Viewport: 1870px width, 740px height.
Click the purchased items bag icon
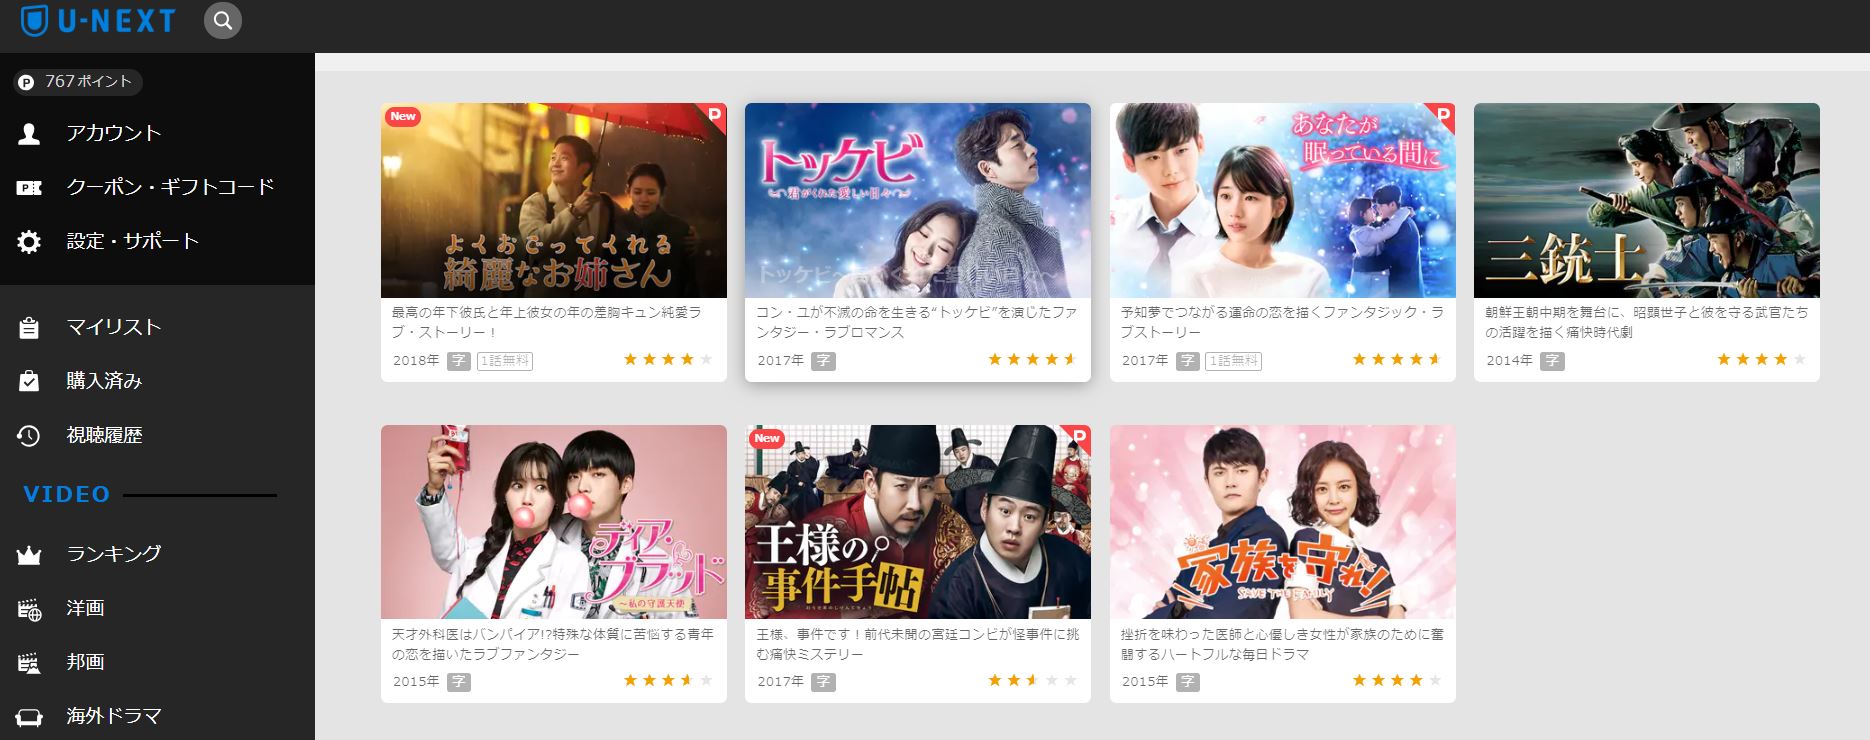point(29,381)
